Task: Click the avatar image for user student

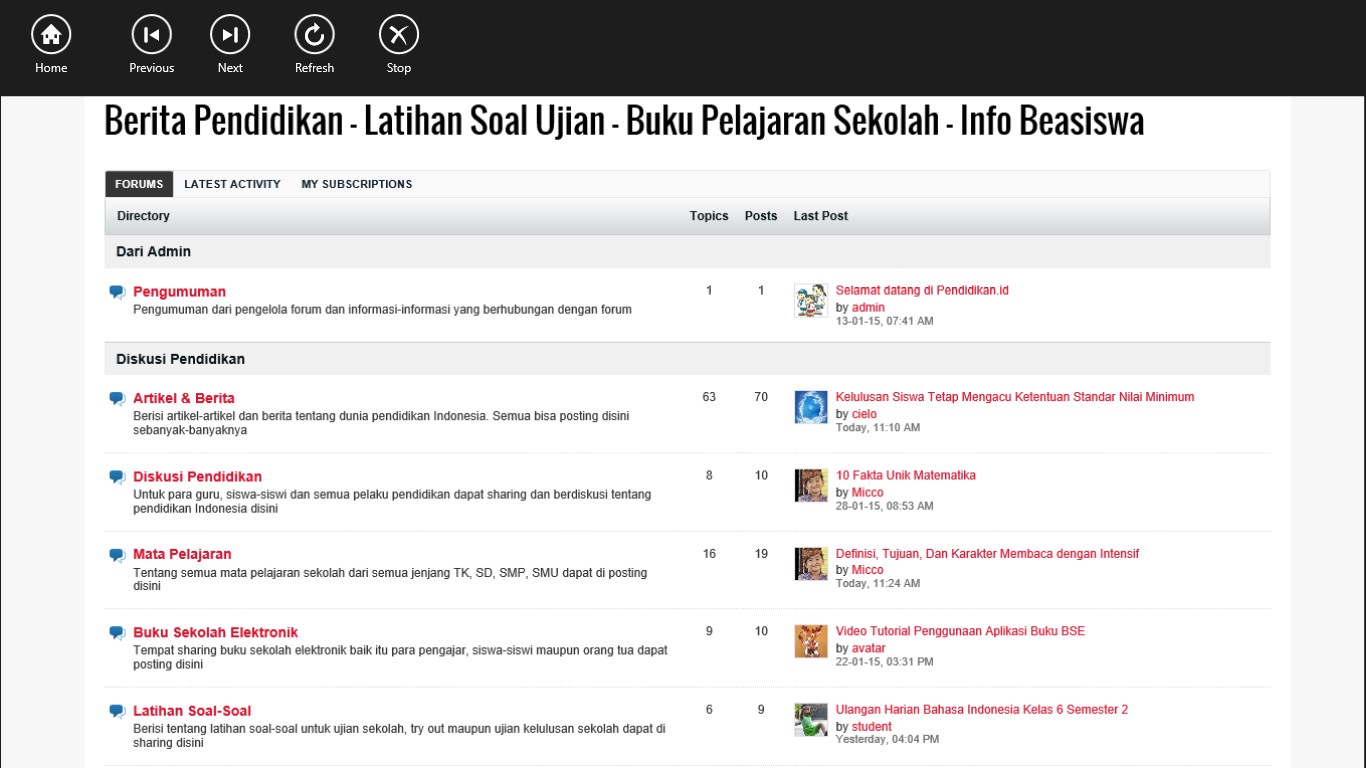Action: (811, 720)
